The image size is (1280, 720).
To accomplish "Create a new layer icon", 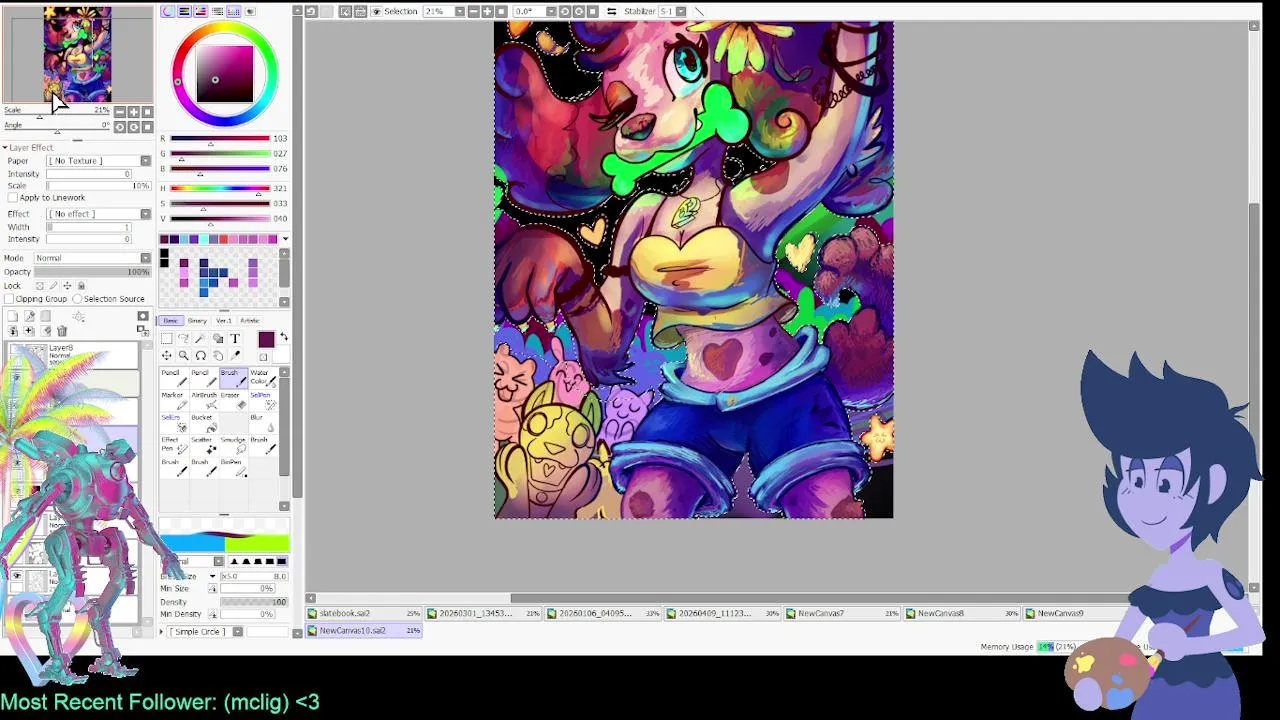I will click(13, 316).
